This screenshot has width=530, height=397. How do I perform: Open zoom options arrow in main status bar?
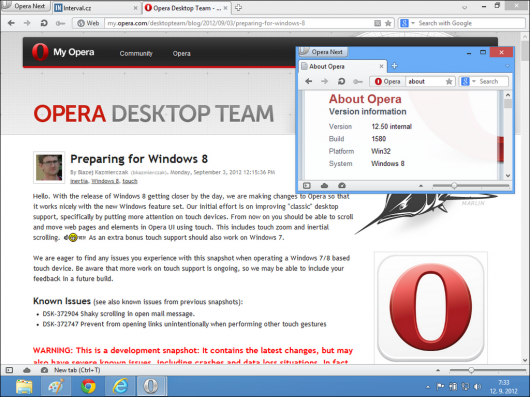[x=438, y=370]
